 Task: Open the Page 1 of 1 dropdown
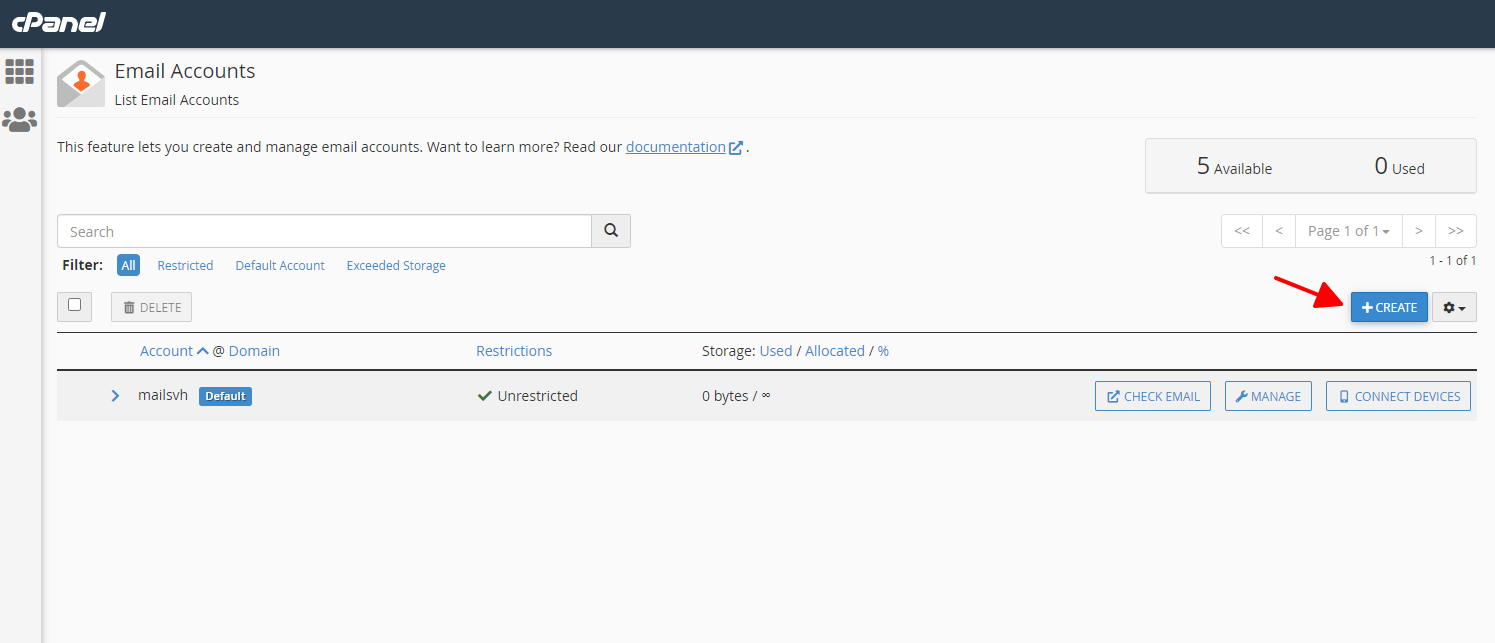click(1348, 231)
